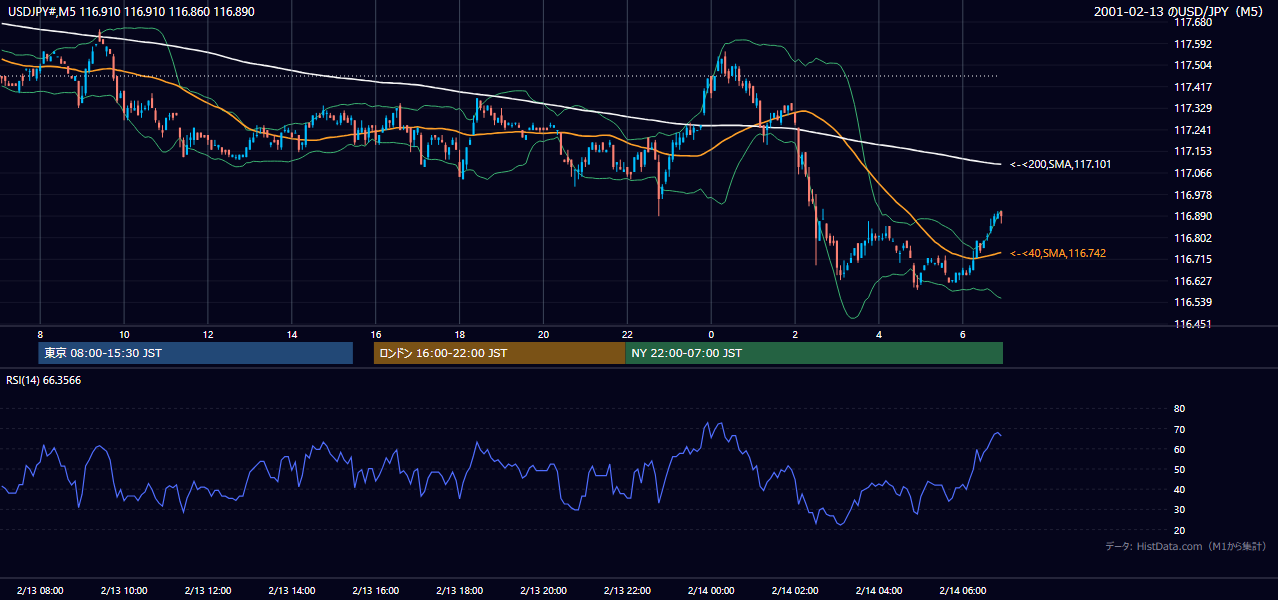Click the Tokyo session bar 08:00-15:30 JST
This screenshot has width=1278, height=600.
196,353
